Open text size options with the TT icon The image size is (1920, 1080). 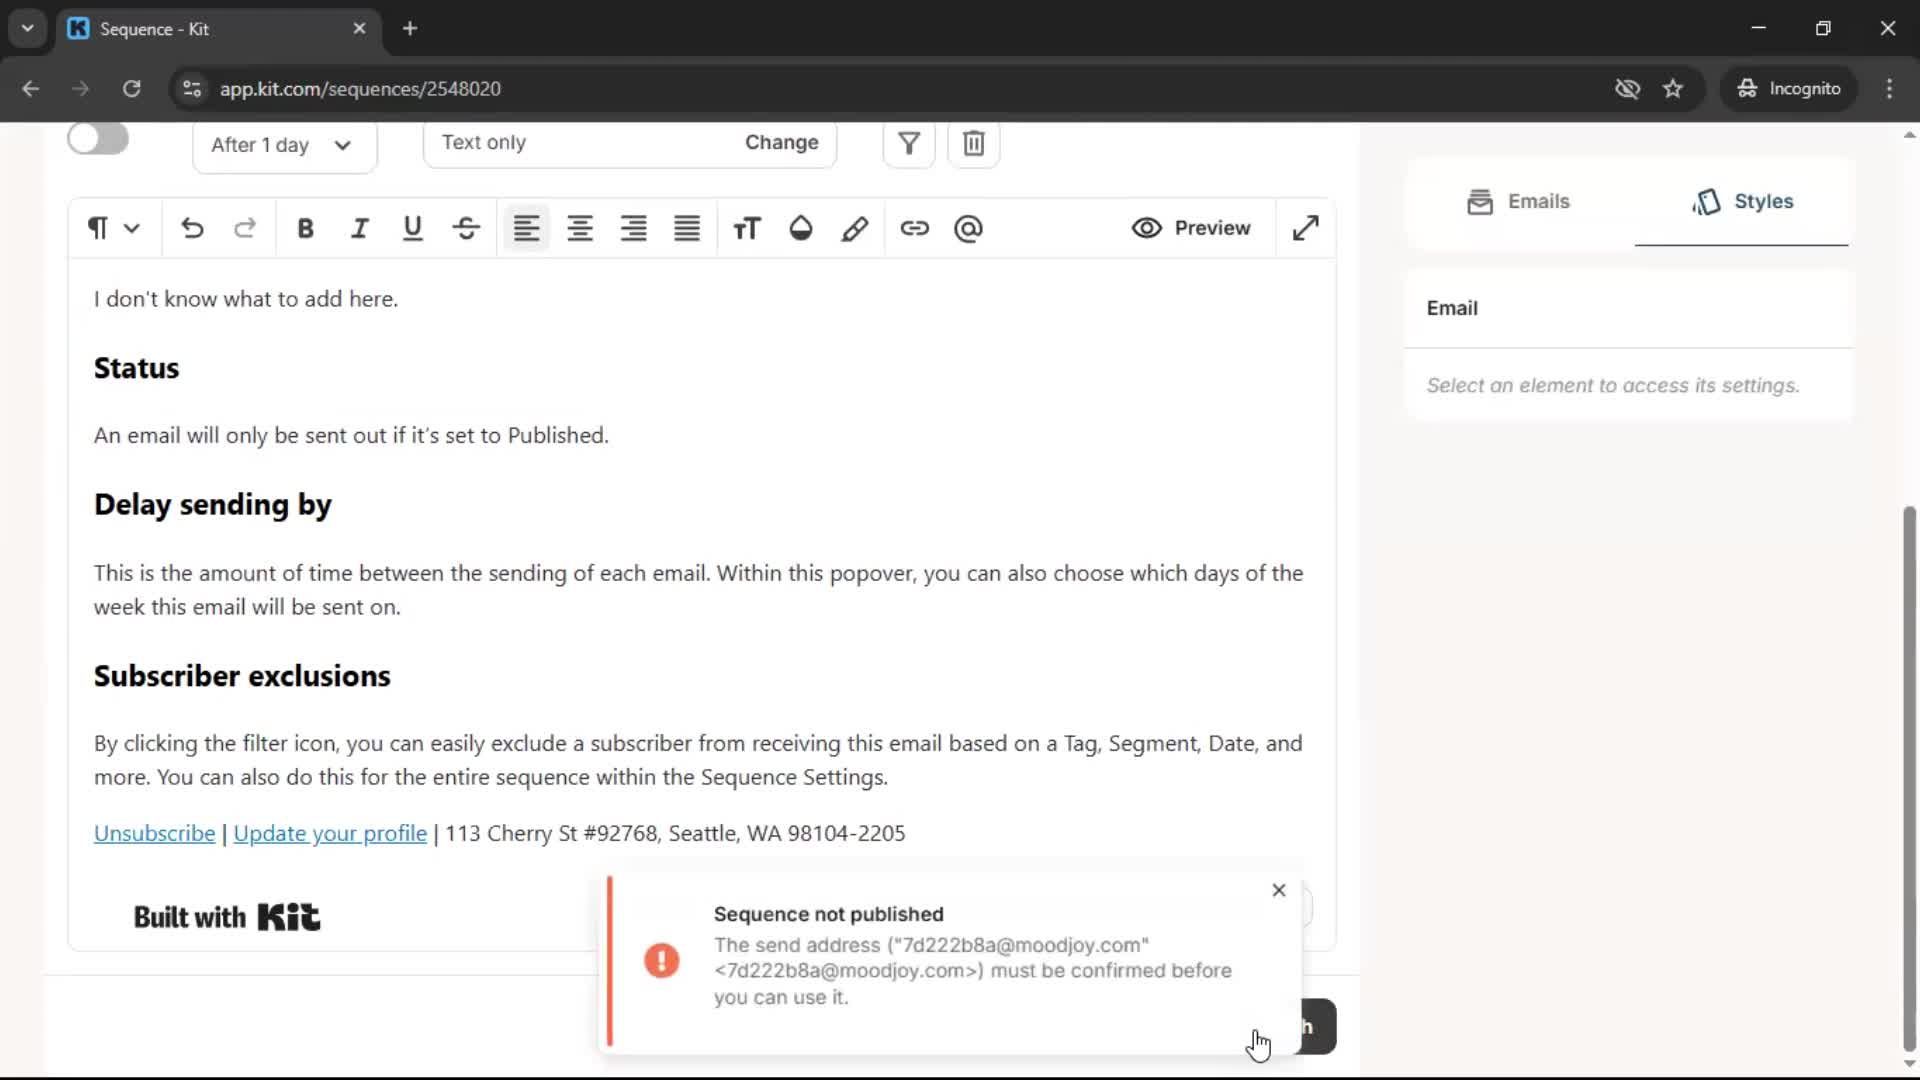(746, 228)
